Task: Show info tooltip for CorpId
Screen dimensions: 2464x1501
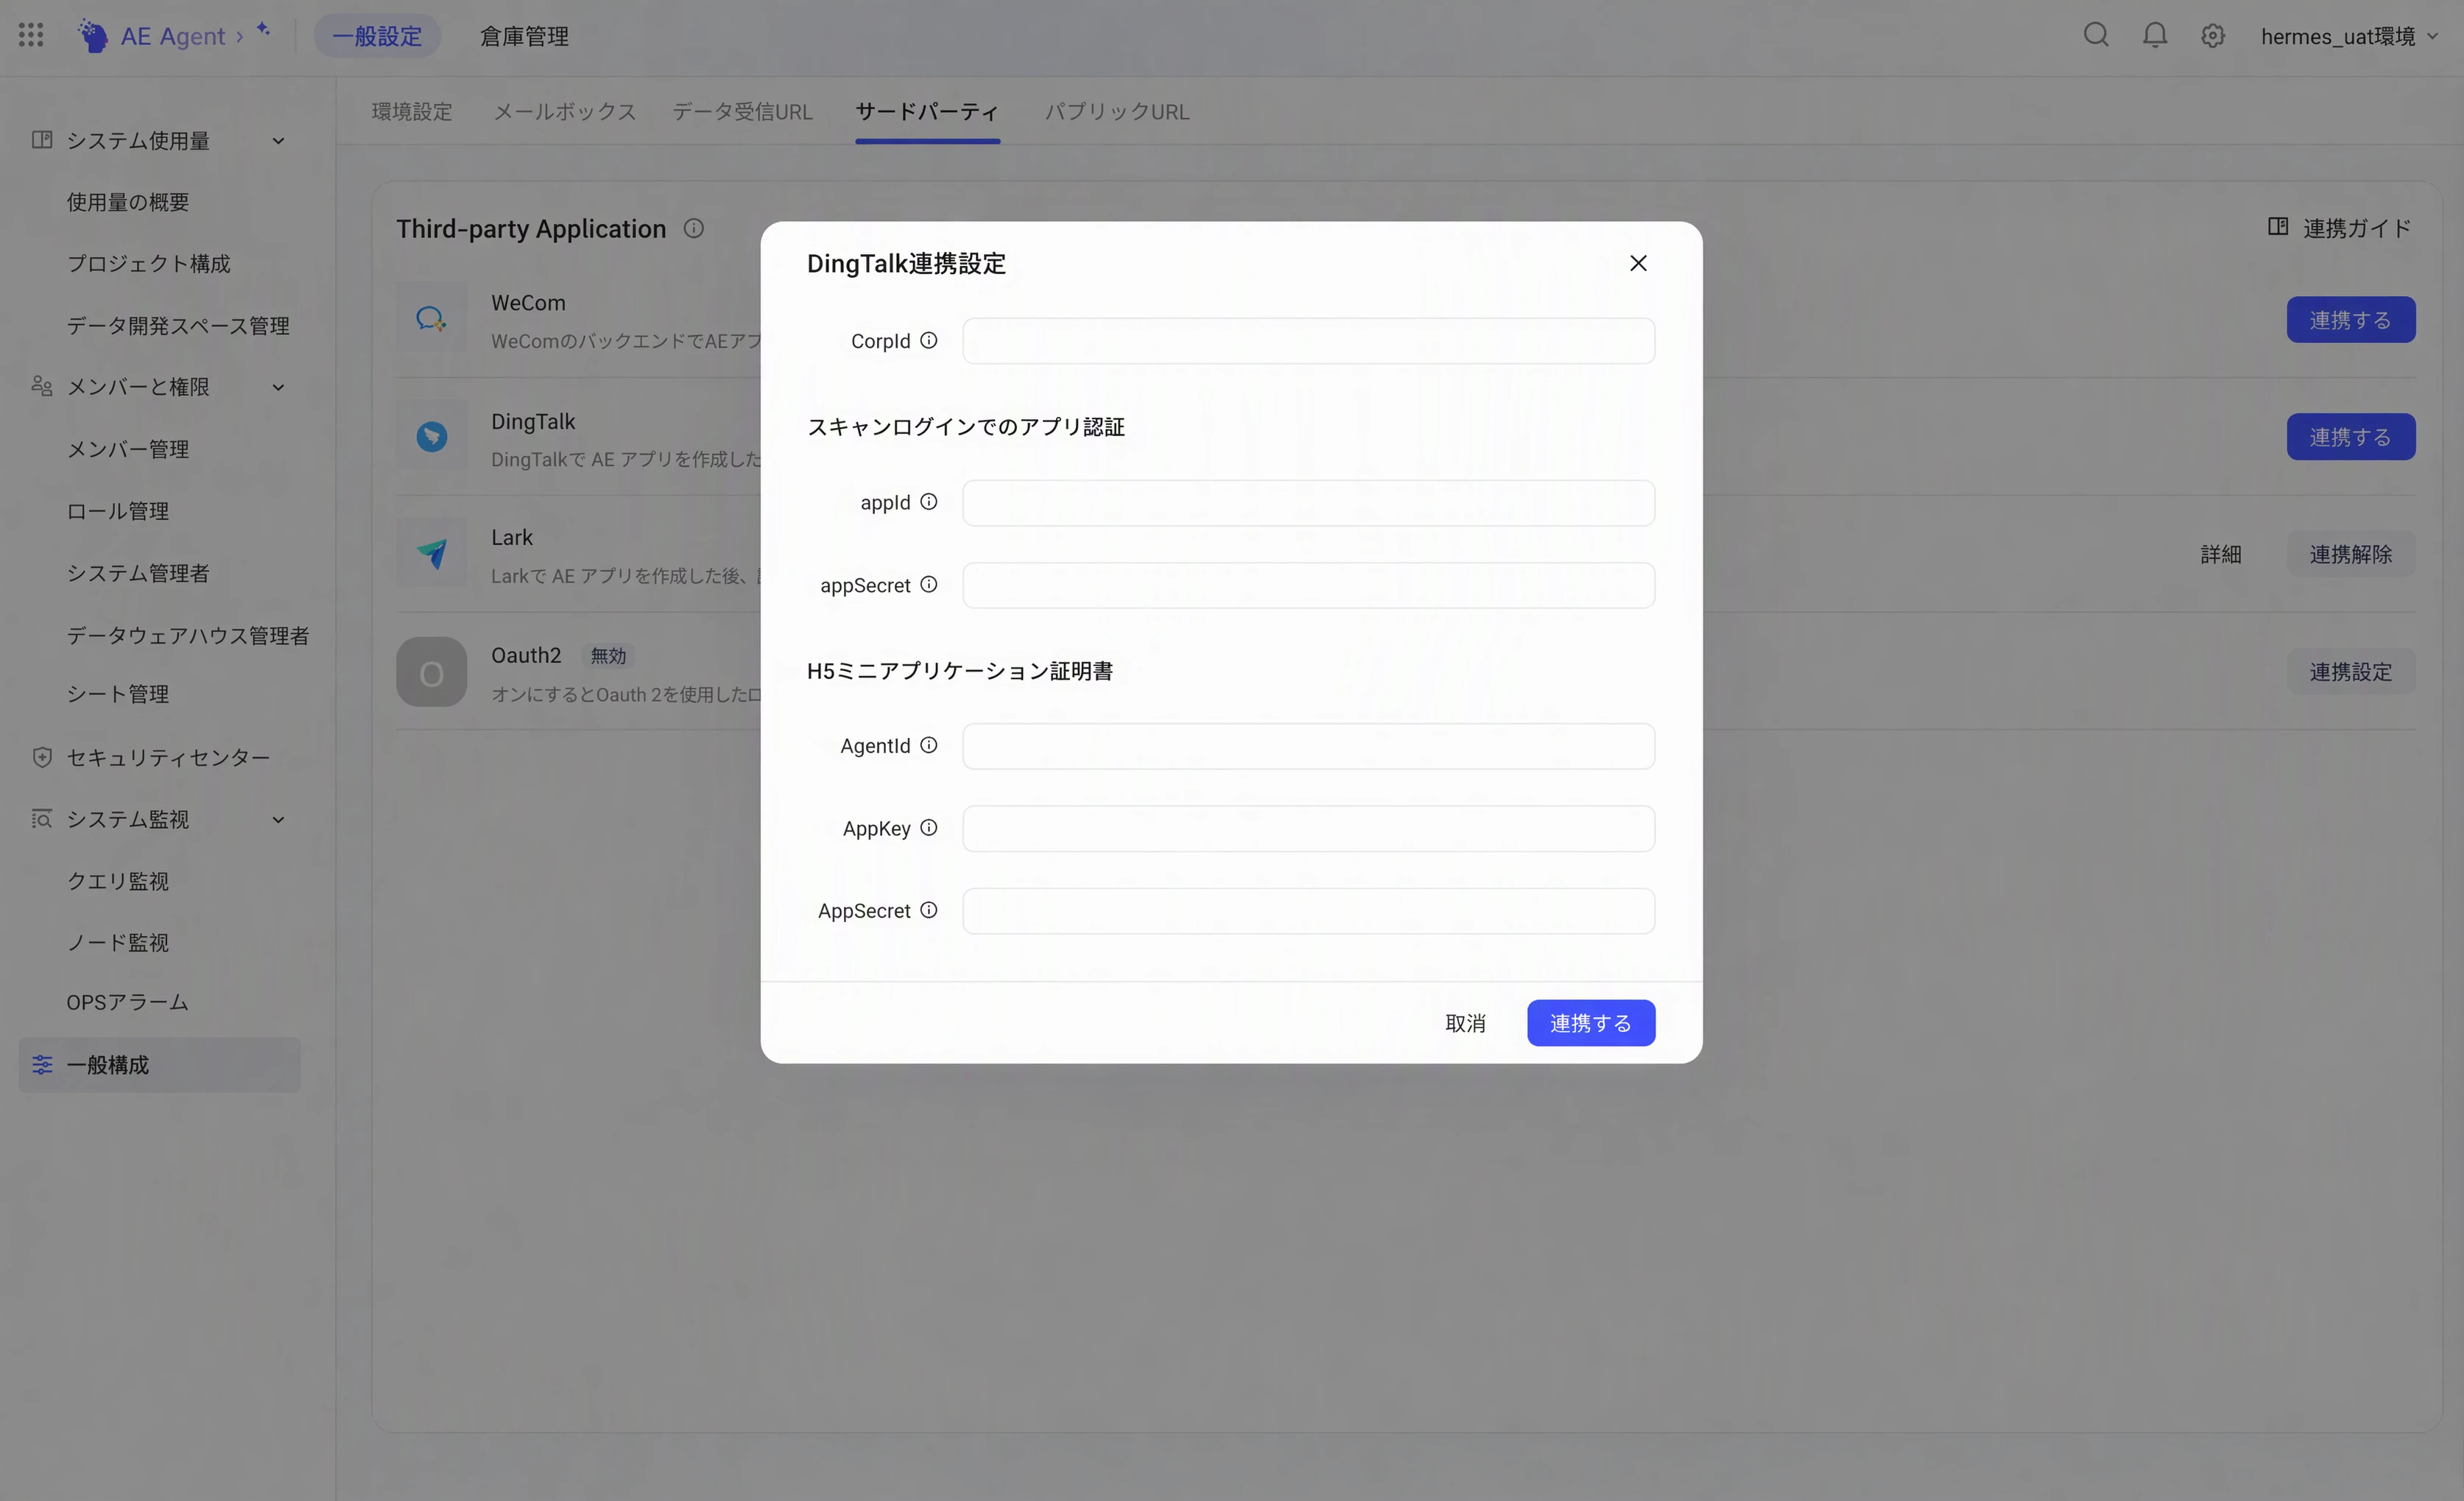Action: tap(929, 340)
